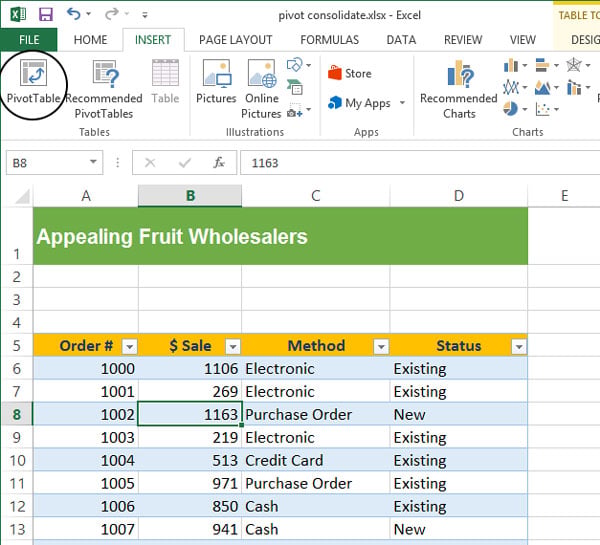This screenshot has width=600, height=545.
Task: Insert a combo chart
Action: point(574,87)
